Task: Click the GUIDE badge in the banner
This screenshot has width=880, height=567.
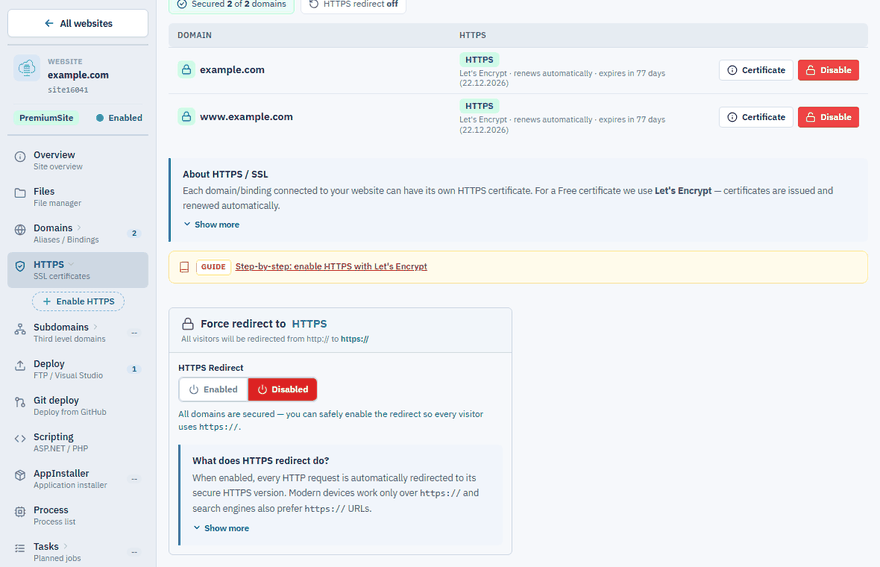Action: coord(213,267)
